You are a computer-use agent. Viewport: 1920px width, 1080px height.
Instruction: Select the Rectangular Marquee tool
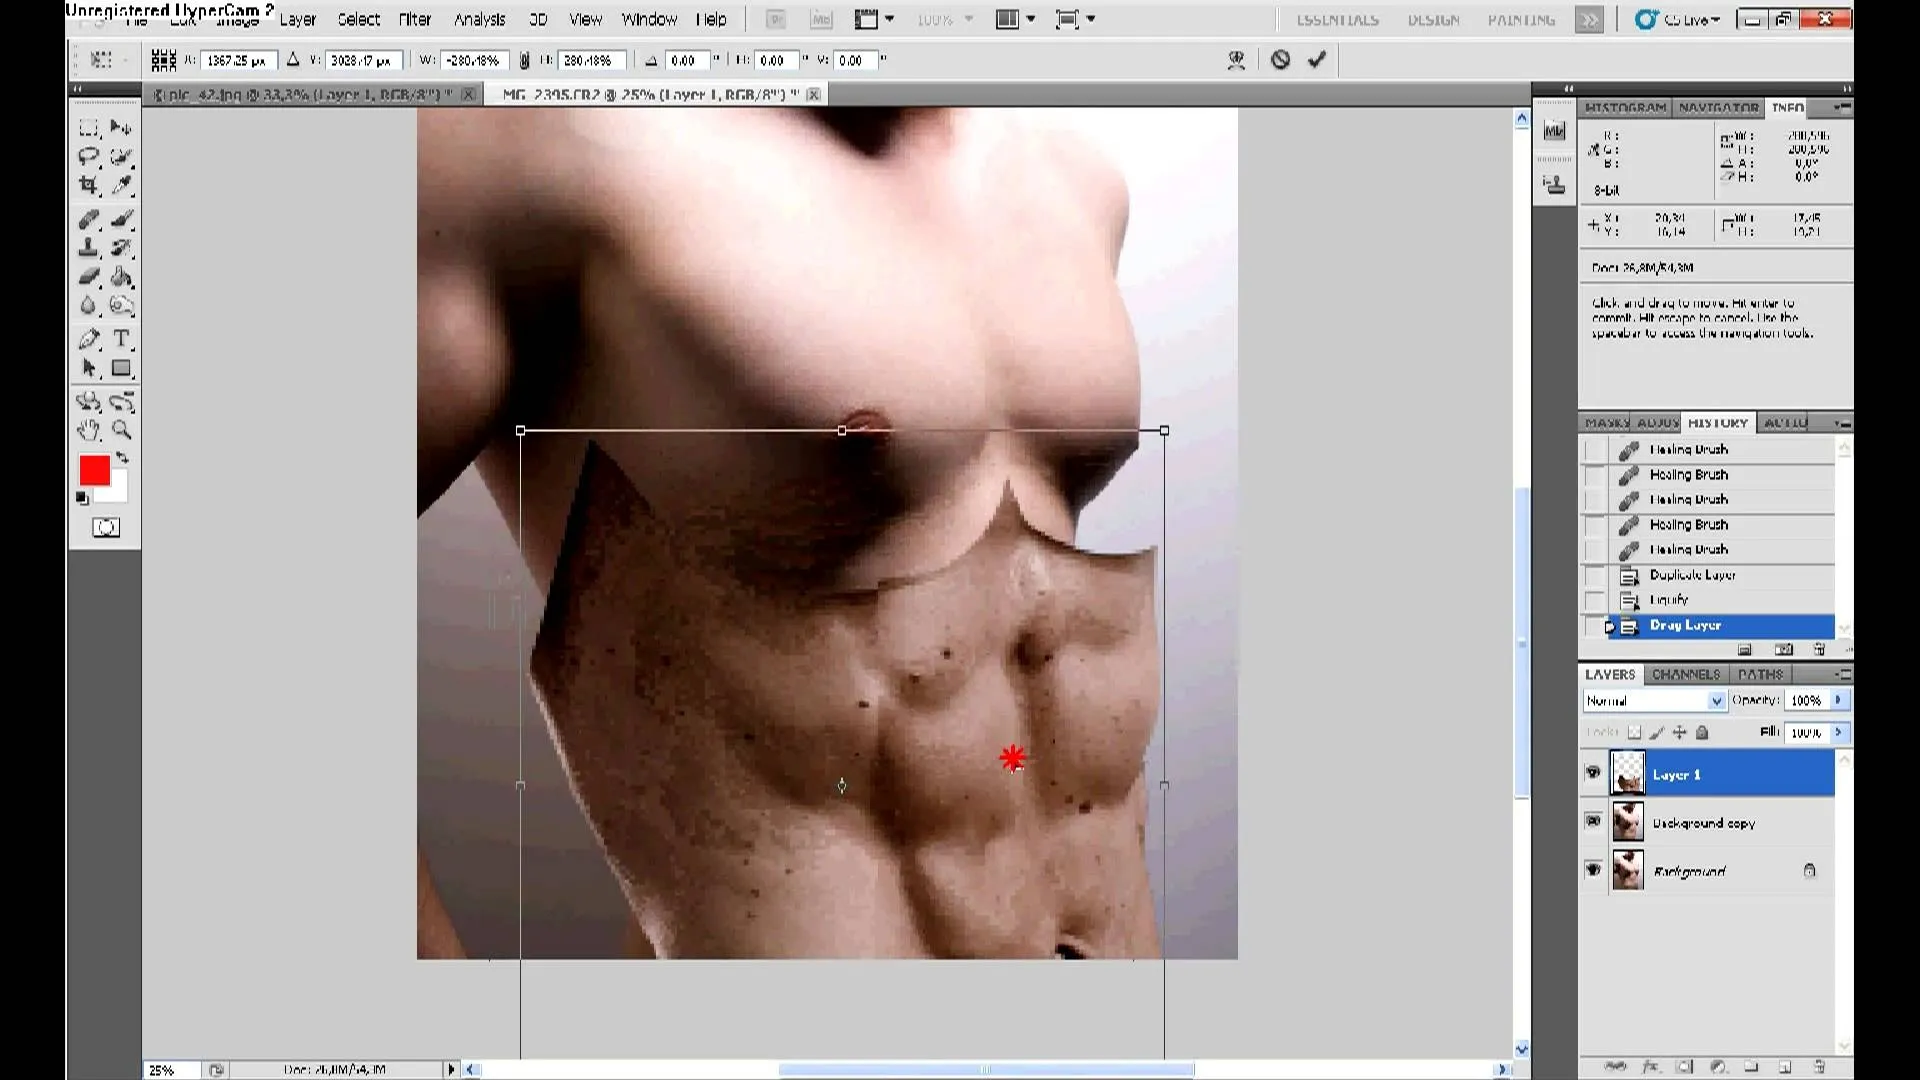coord(89,128)
